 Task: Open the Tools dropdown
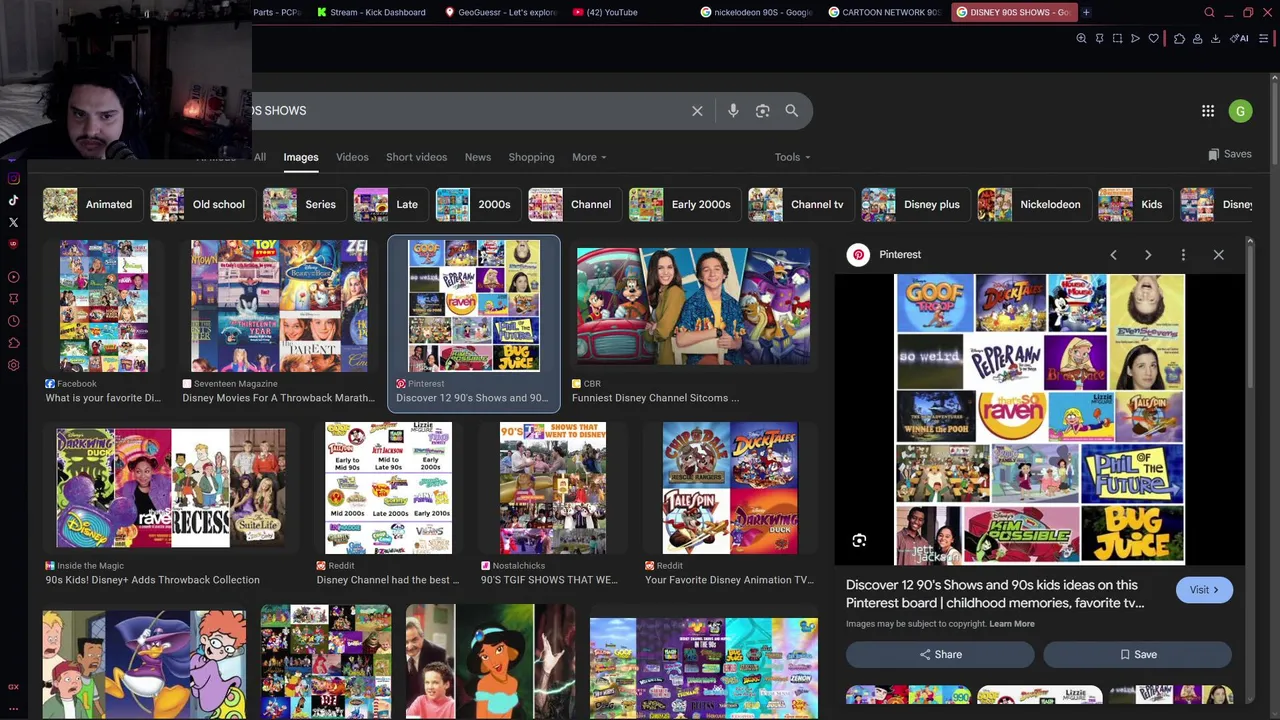792,157
